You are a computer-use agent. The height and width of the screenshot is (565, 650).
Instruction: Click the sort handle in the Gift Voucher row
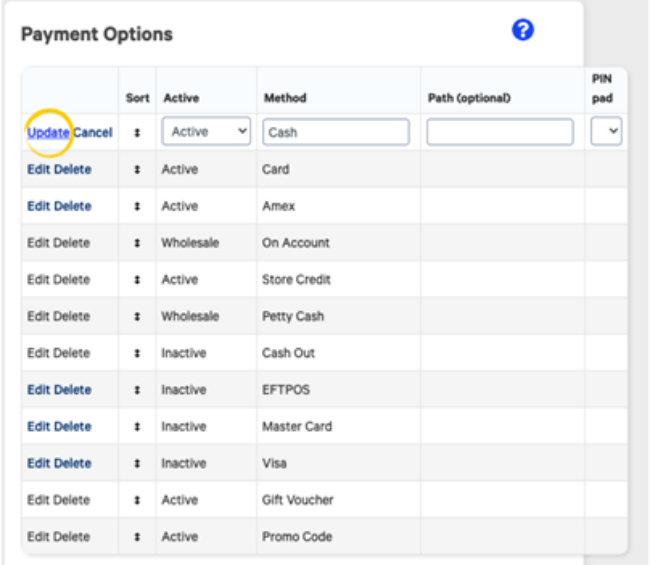[137, 501]
